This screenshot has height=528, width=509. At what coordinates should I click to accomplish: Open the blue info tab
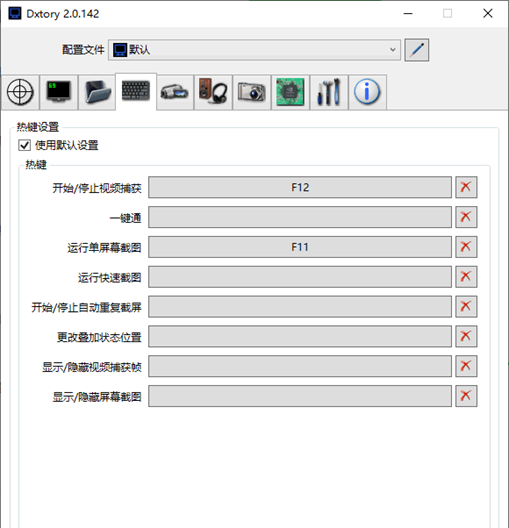point(367,92)
